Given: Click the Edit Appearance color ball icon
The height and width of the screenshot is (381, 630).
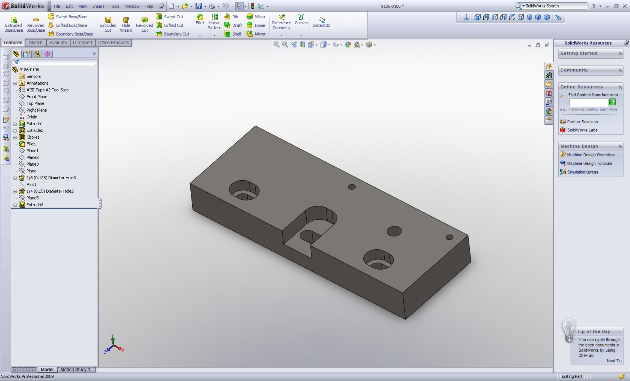Looking at the screenshot, I should (348, 45).
